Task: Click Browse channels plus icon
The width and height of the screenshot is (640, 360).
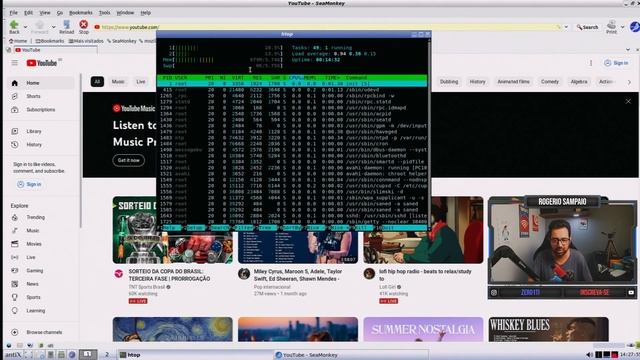Action: coord(15,332)
